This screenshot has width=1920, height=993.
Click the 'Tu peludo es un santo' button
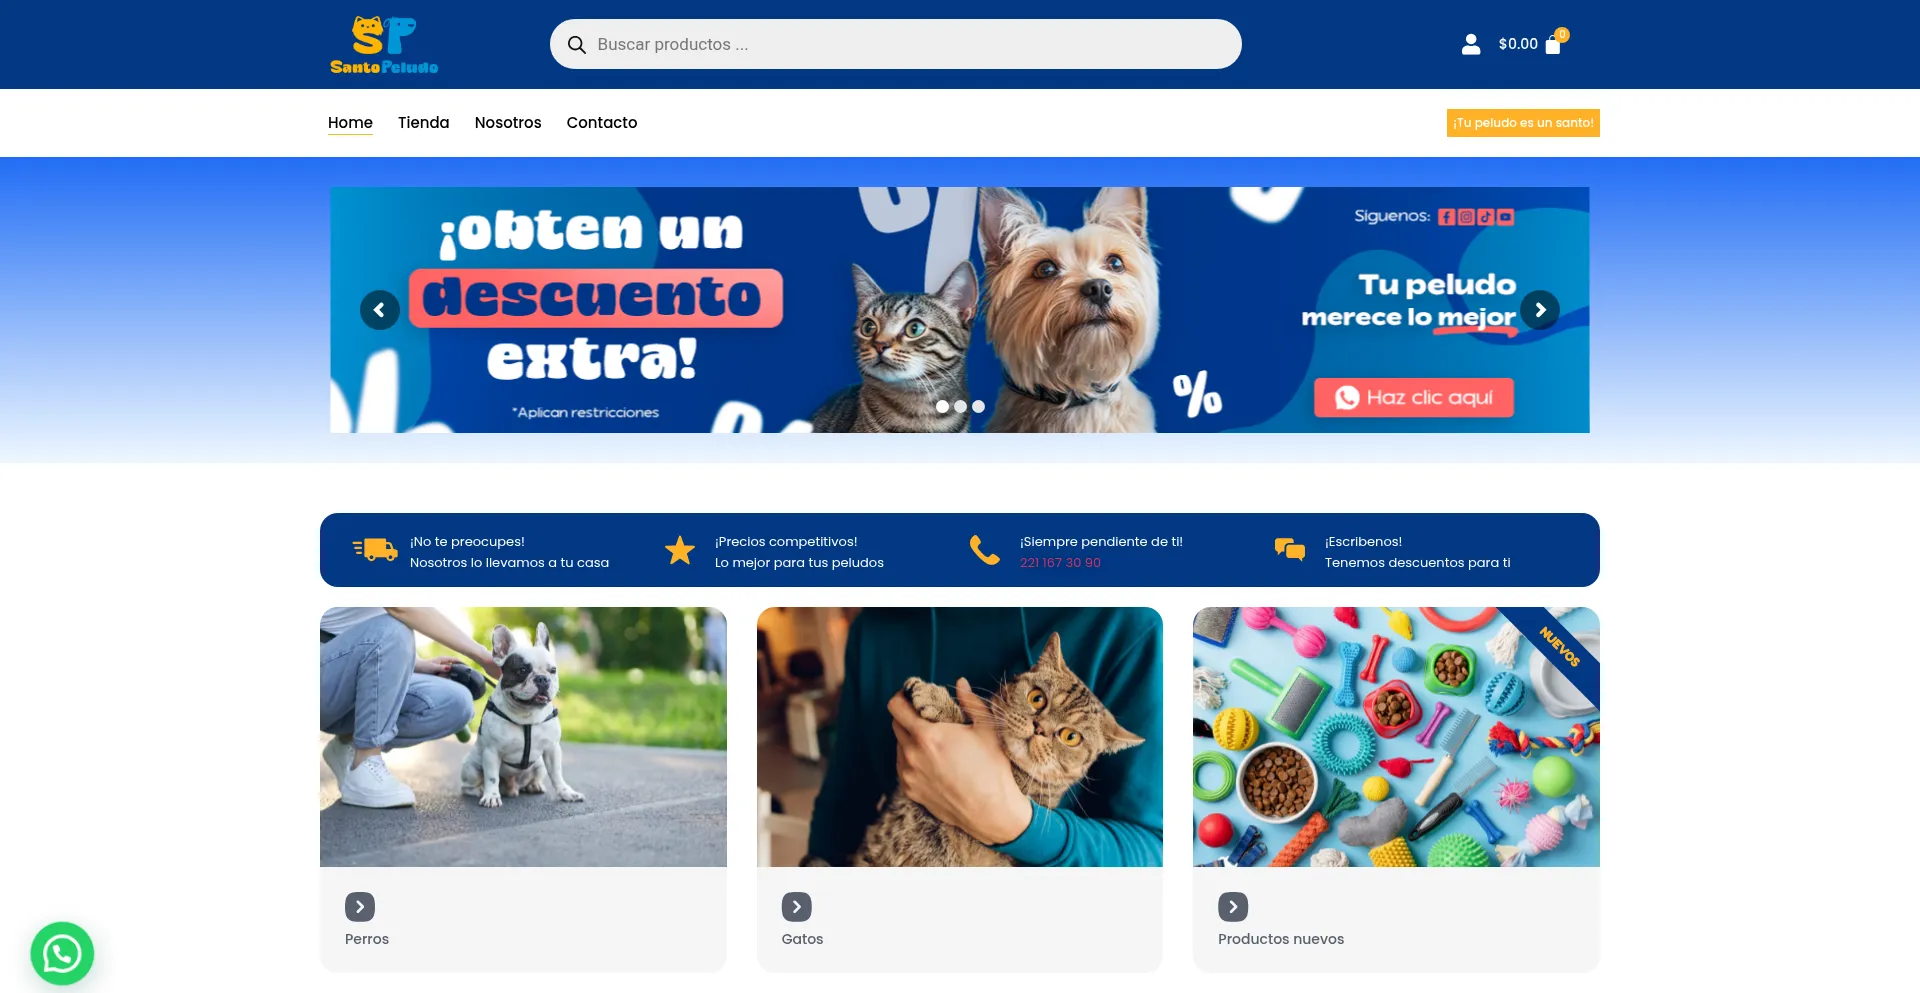pos(1523,123)
